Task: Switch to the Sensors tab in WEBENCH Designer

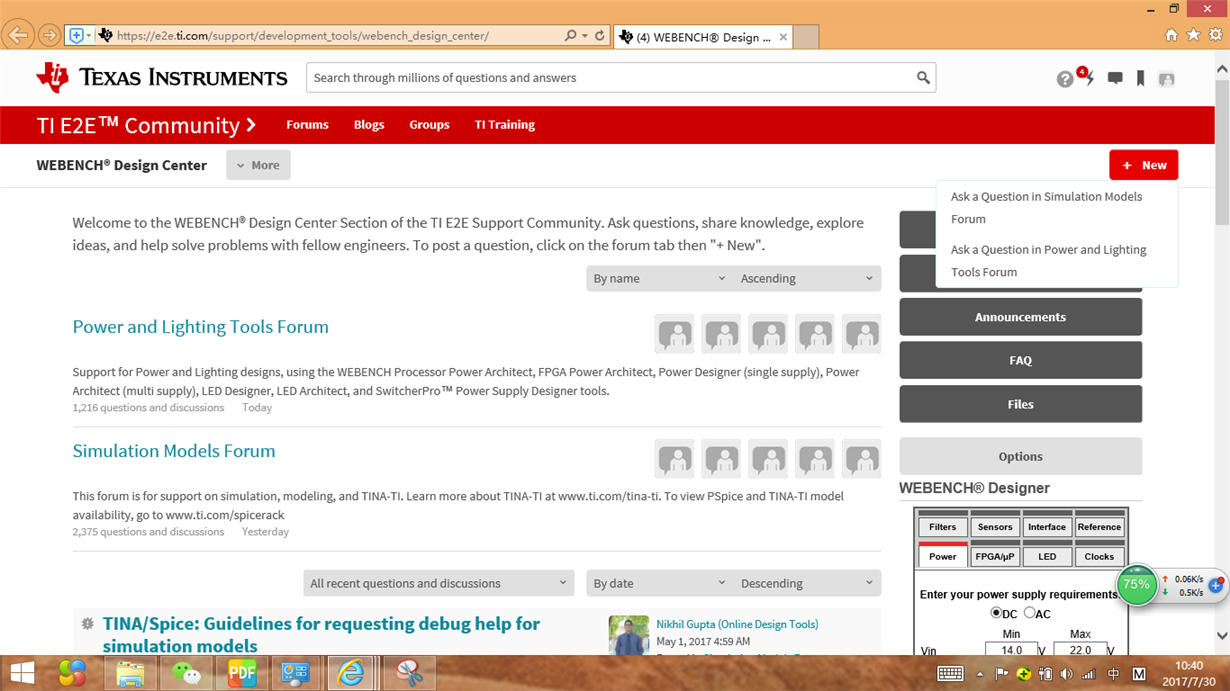Action: (995, 527)
